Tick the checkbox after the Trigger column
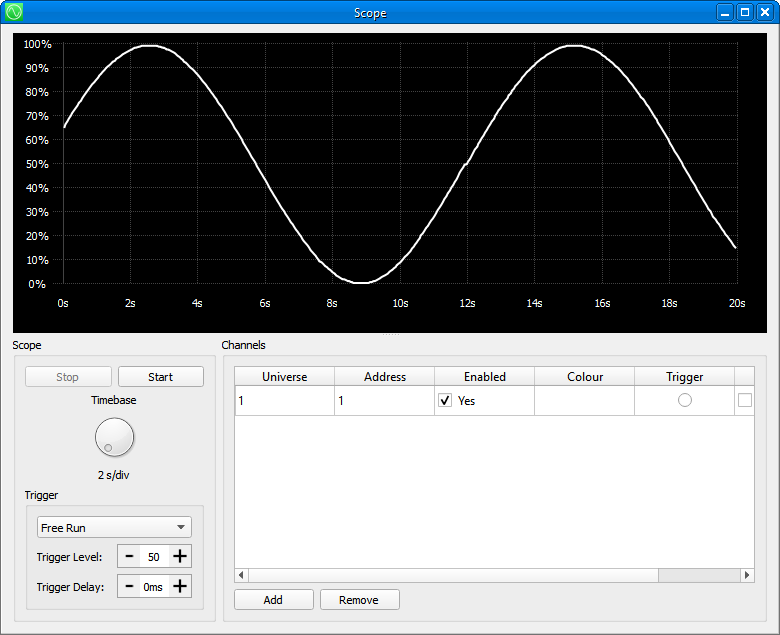 click(x=745, y=400)
